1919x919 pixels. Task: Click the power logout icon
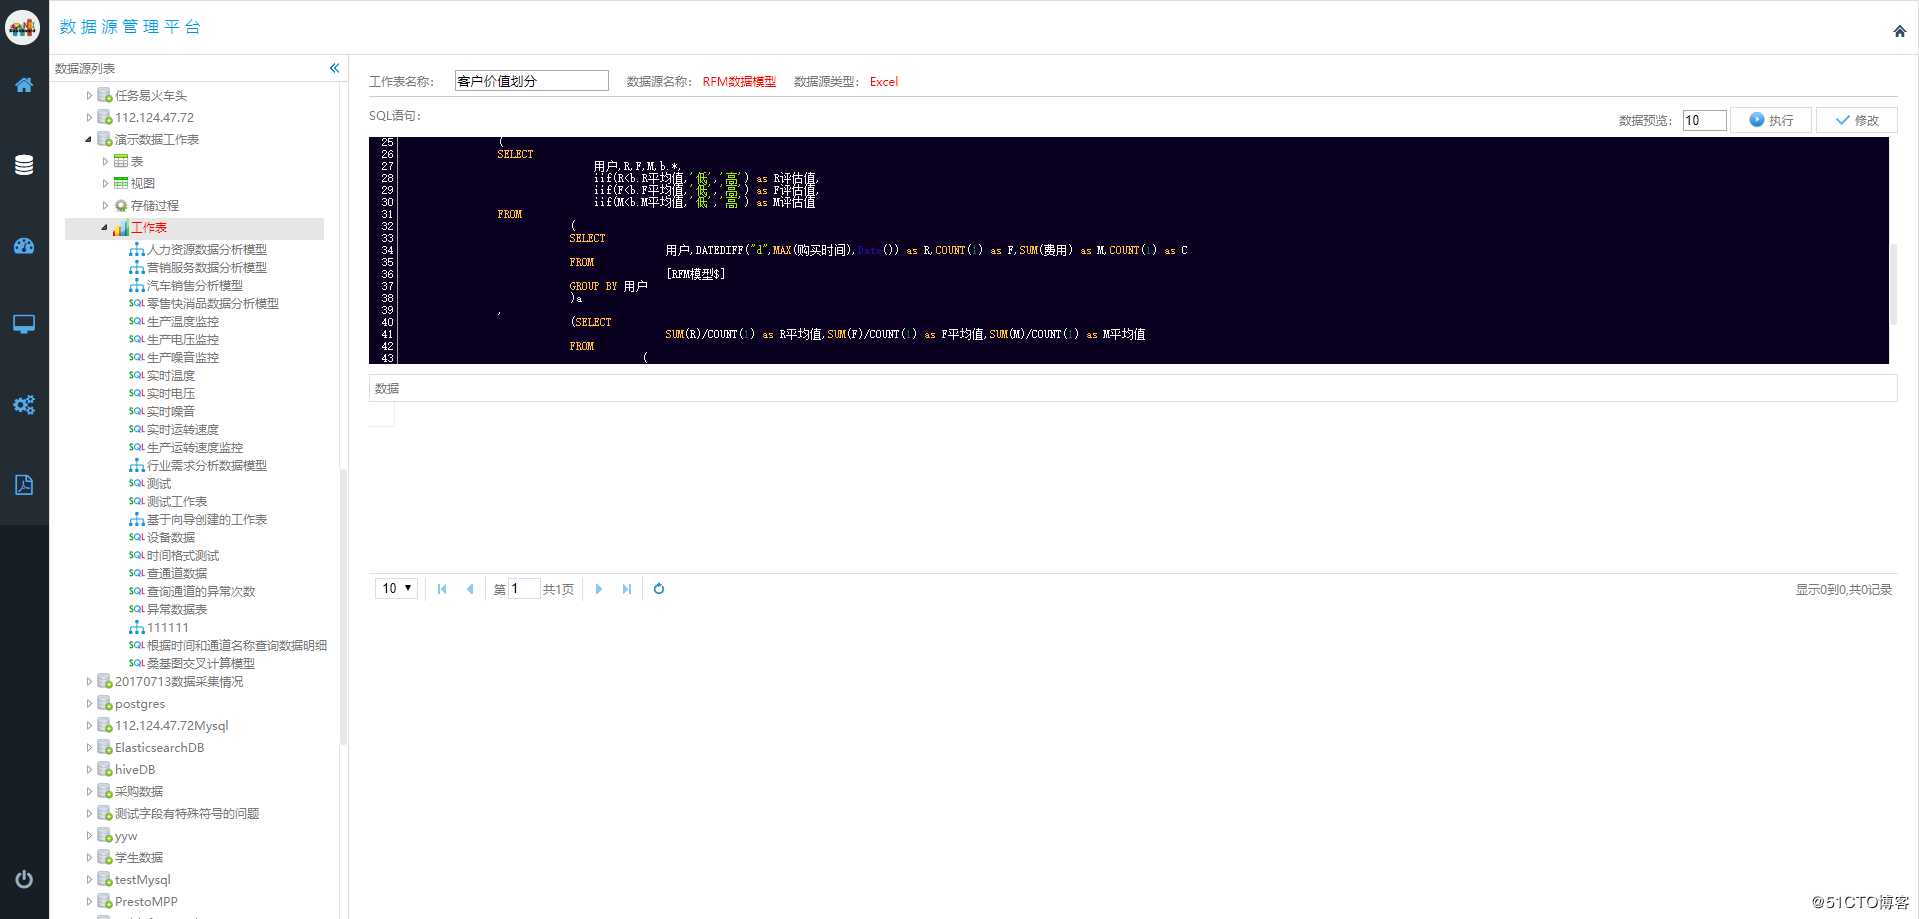click(24, 880)
